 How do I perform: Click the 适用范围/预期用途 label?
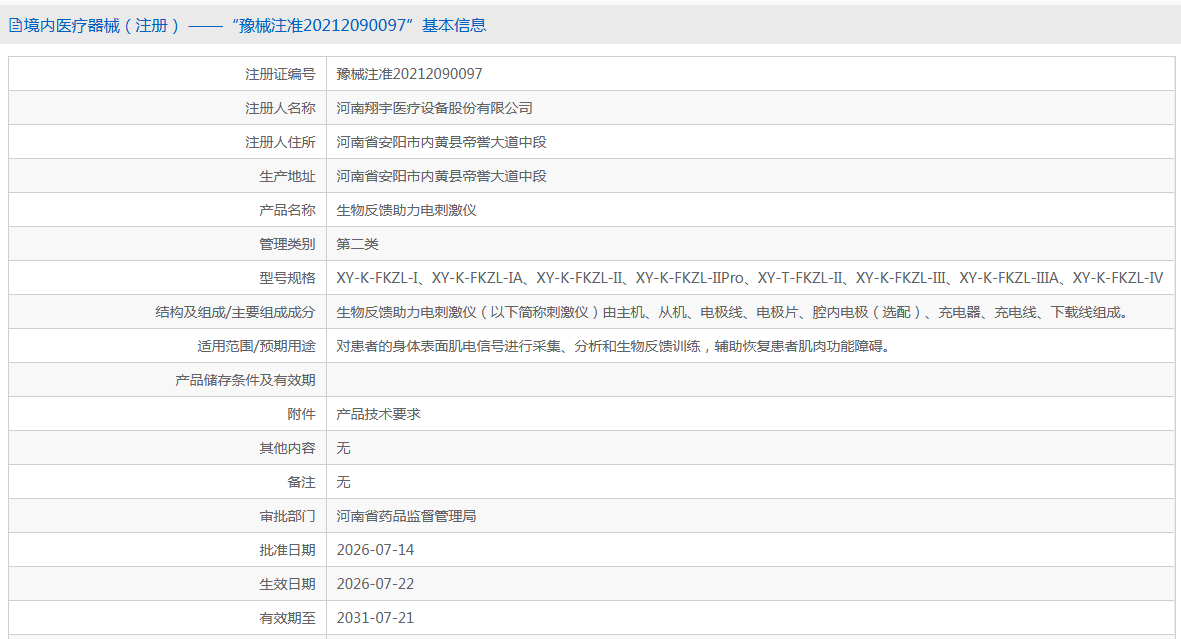pos(256,346)
